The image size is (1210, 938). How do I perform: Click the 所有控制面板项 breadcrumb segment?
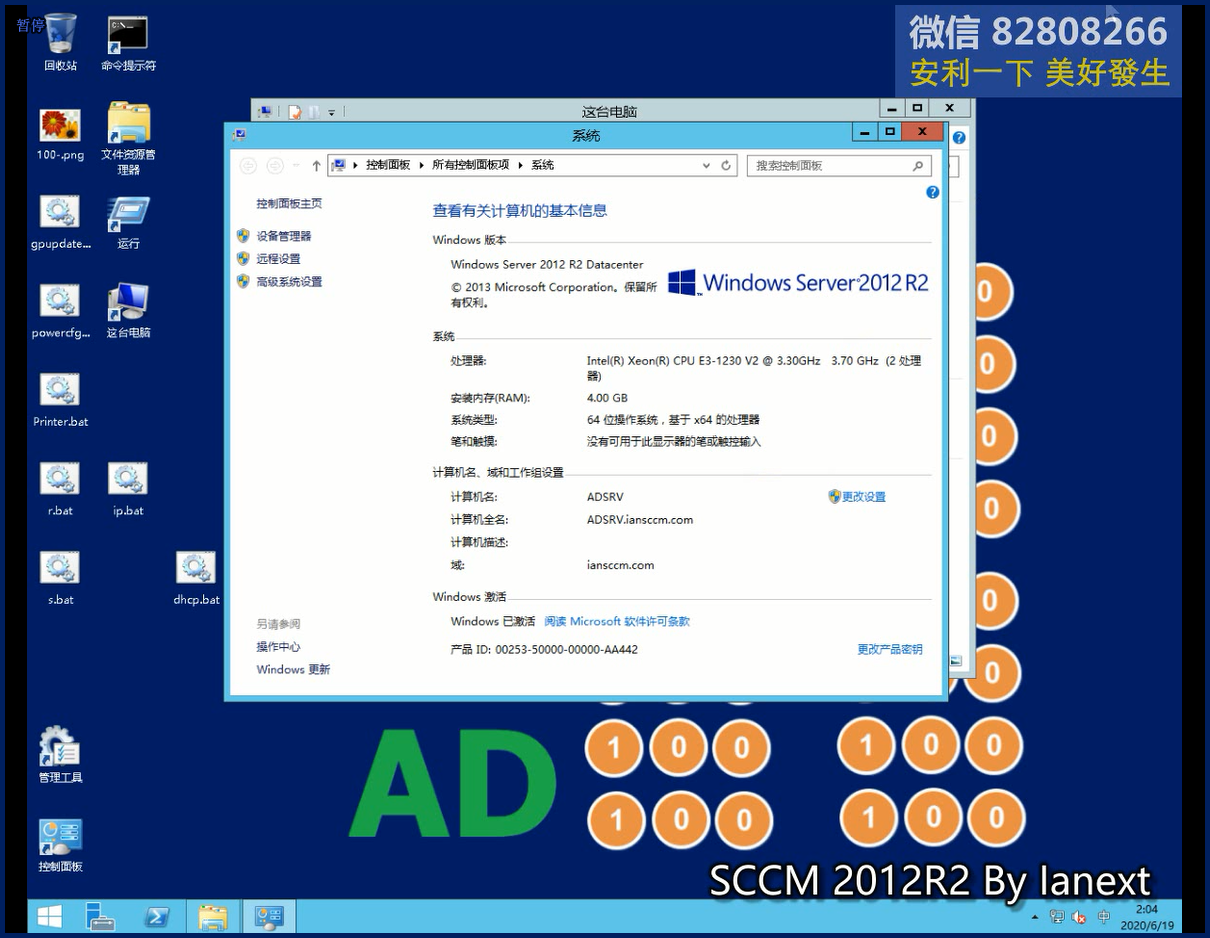471,166
